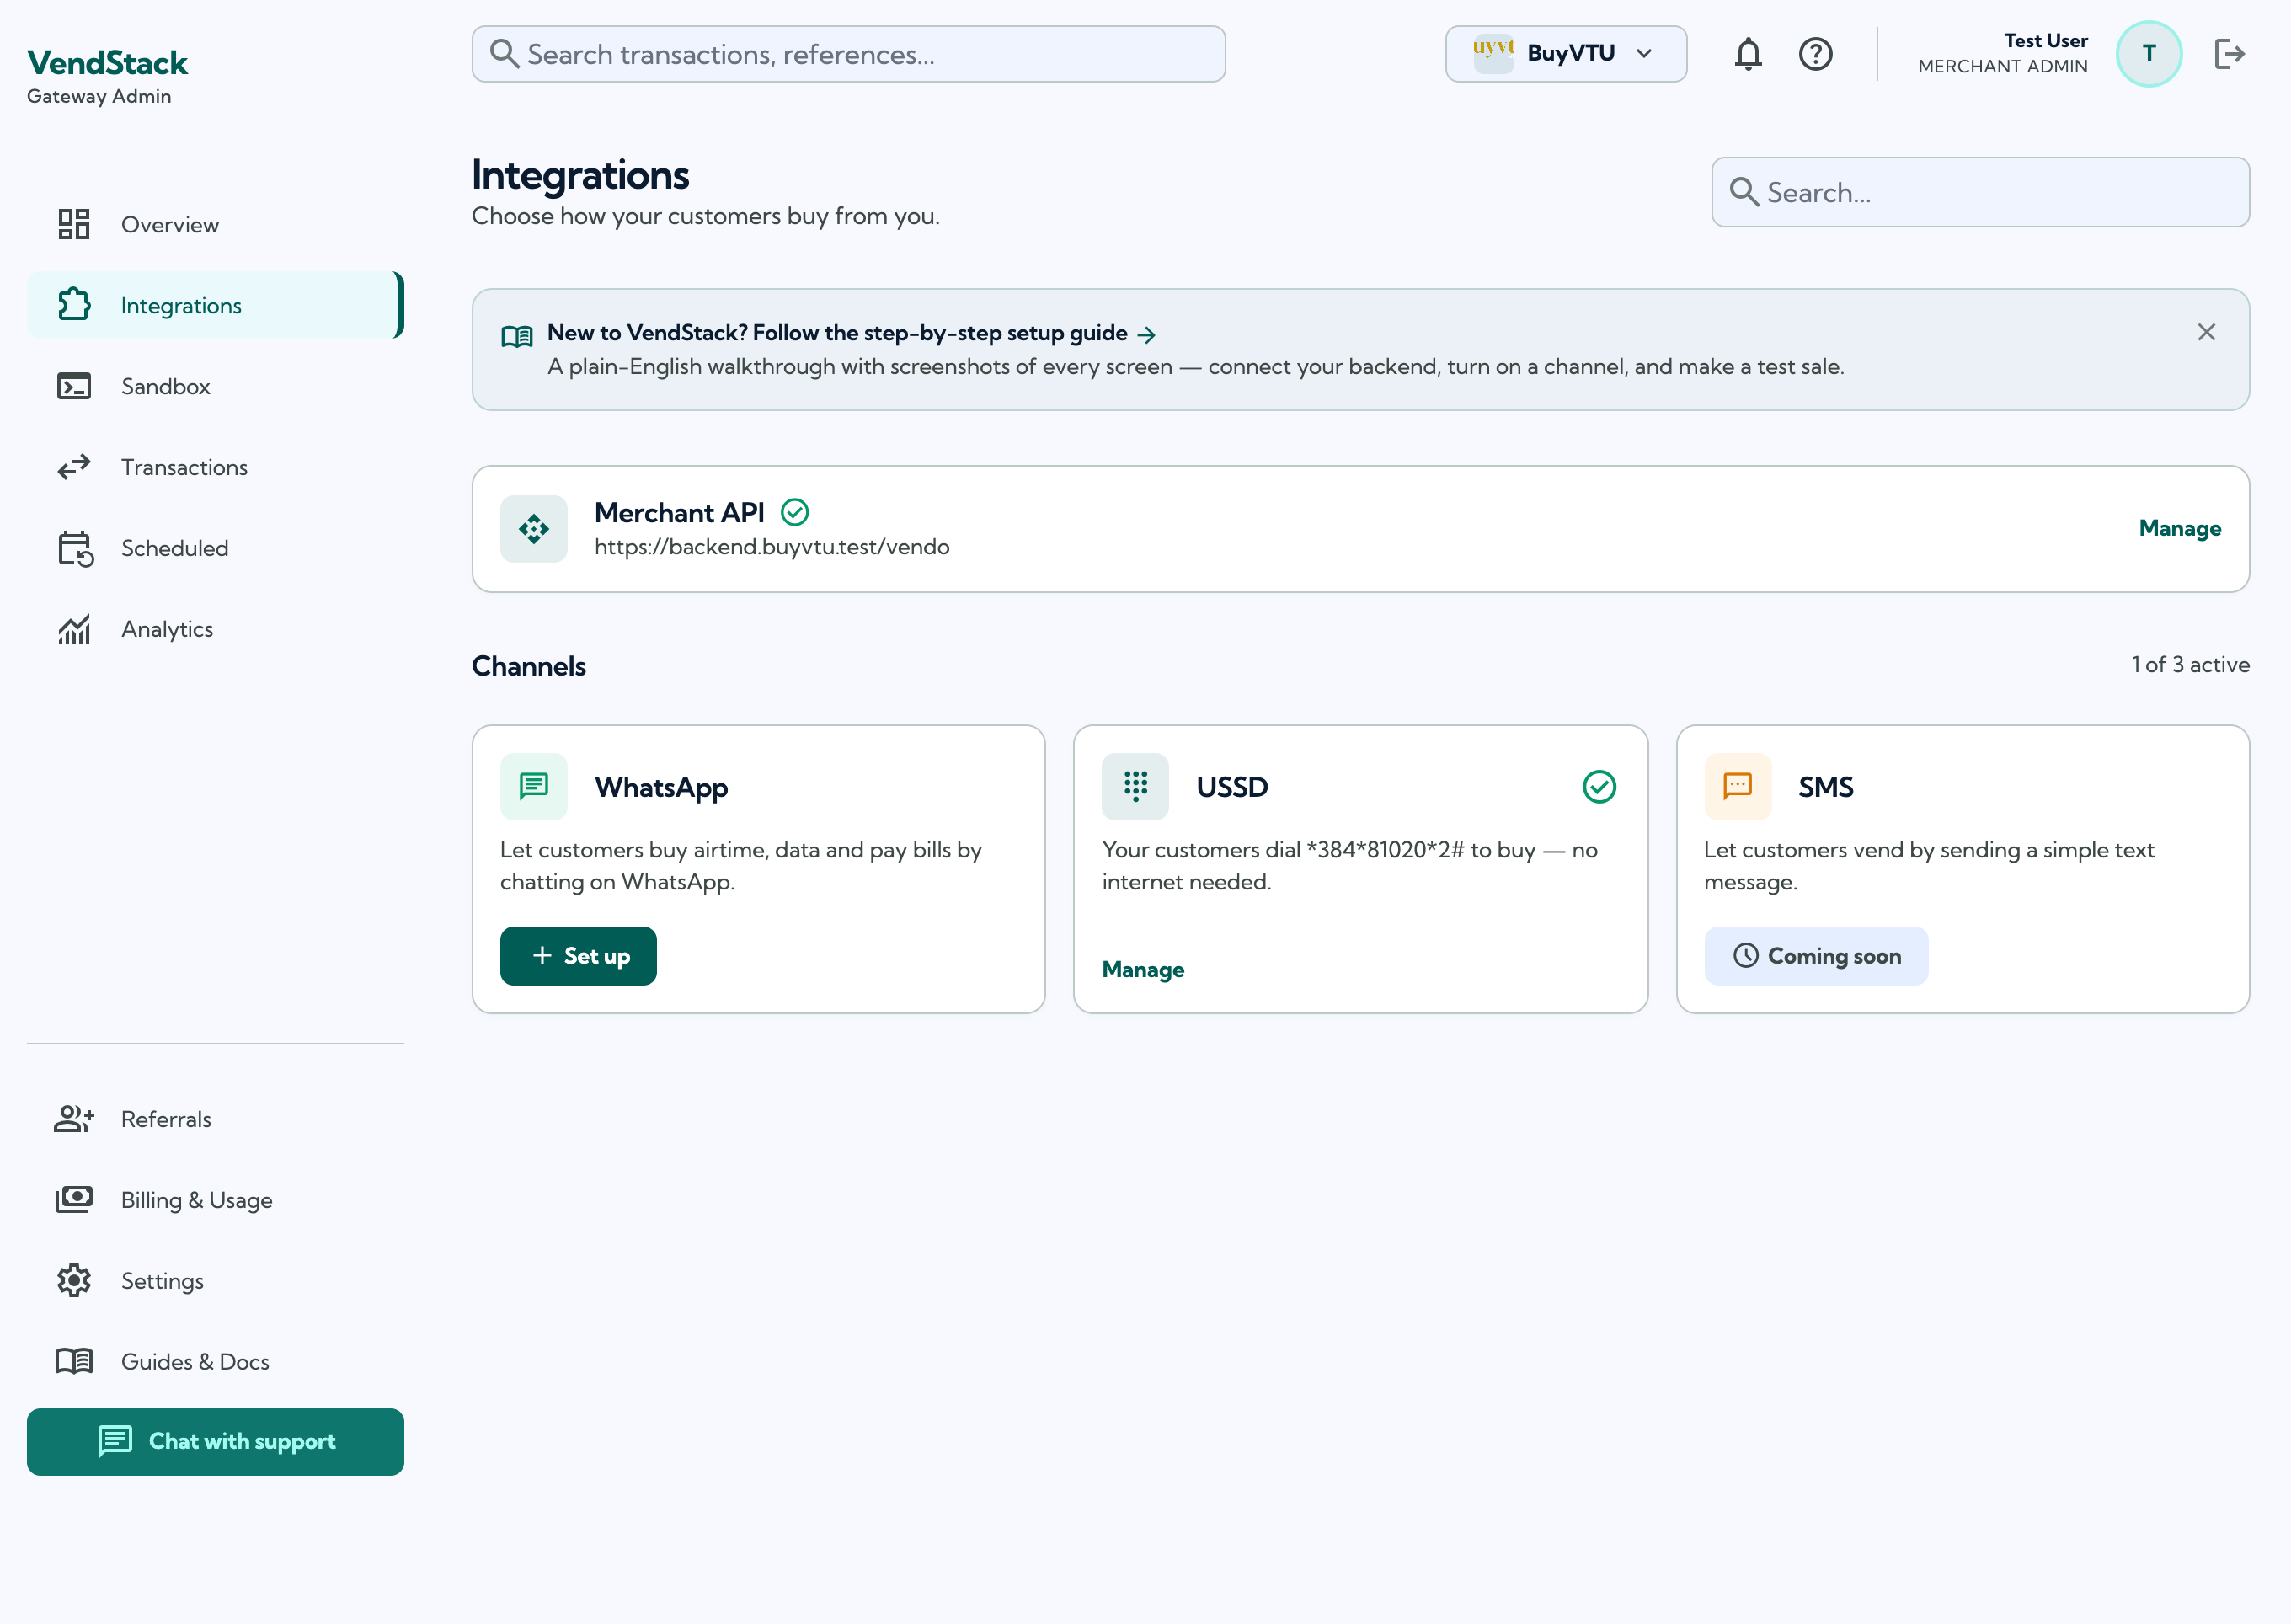Viewport: 2291px width, 1624px height.
Task: Click the SMS Coming soon badge
Action: pos(1815,956)
